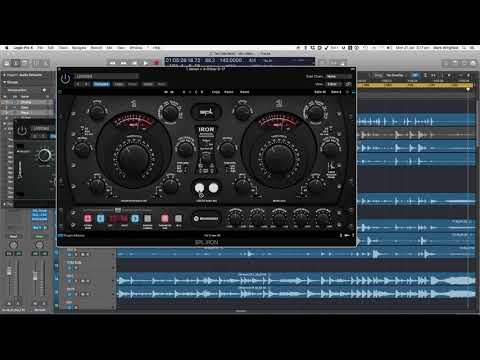Image resolution: width=480 pixels, height=360 pixels.
Task: Select settings bank B in plugin toolbar
Action: coord(190,92)
